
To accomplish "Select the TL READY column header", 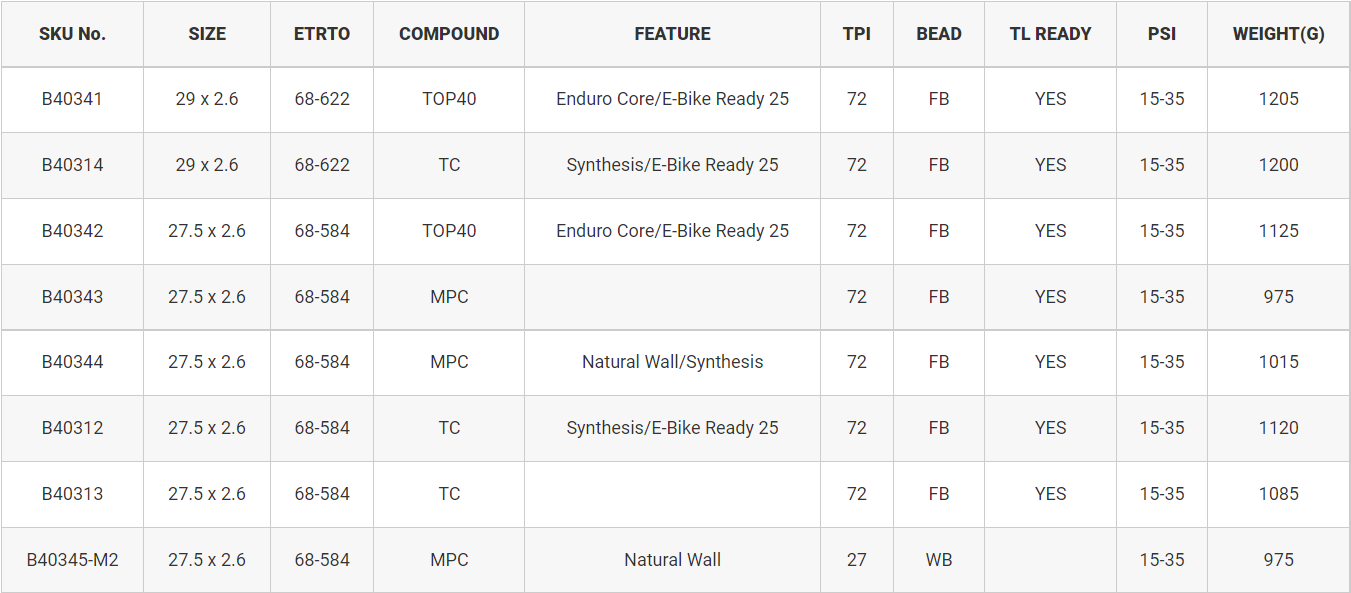I will (x=1050, y=34).
